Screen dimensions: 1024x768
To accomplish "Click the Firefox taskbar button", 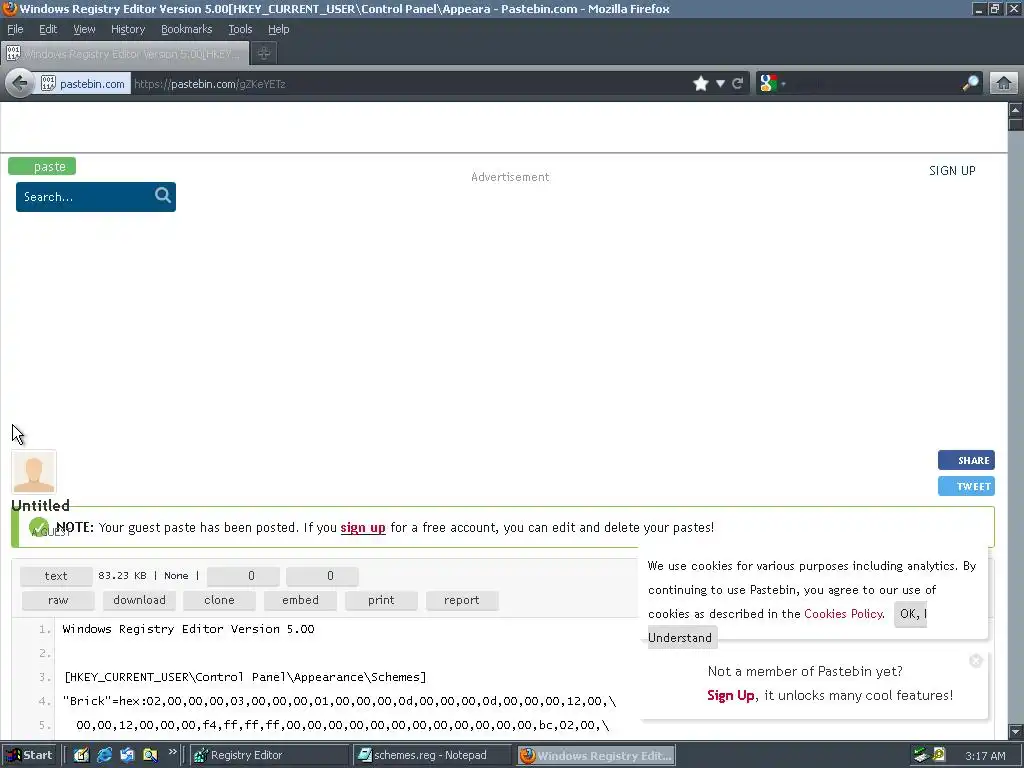I will 596,756.
